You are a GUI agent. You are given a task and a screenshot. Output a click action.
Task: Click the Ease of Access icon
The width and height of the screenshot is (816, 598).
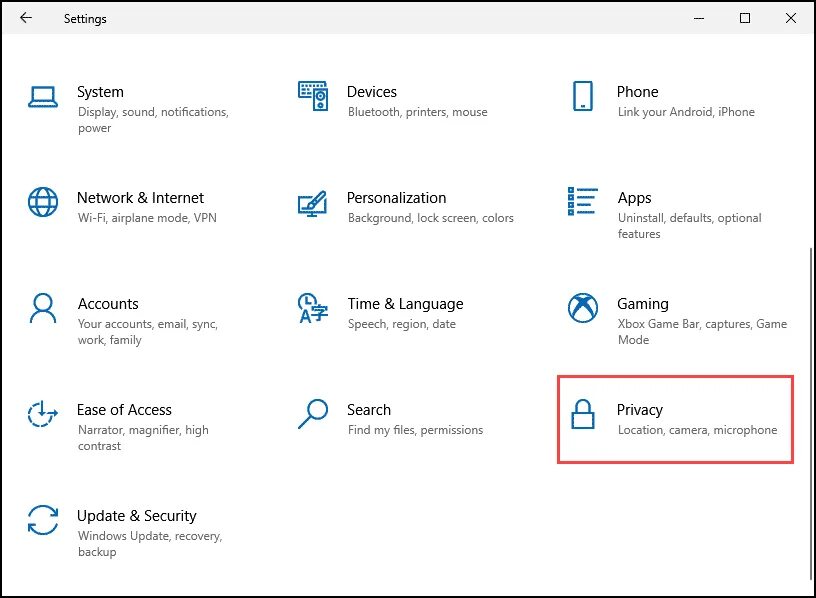click(x=42, y=414)
